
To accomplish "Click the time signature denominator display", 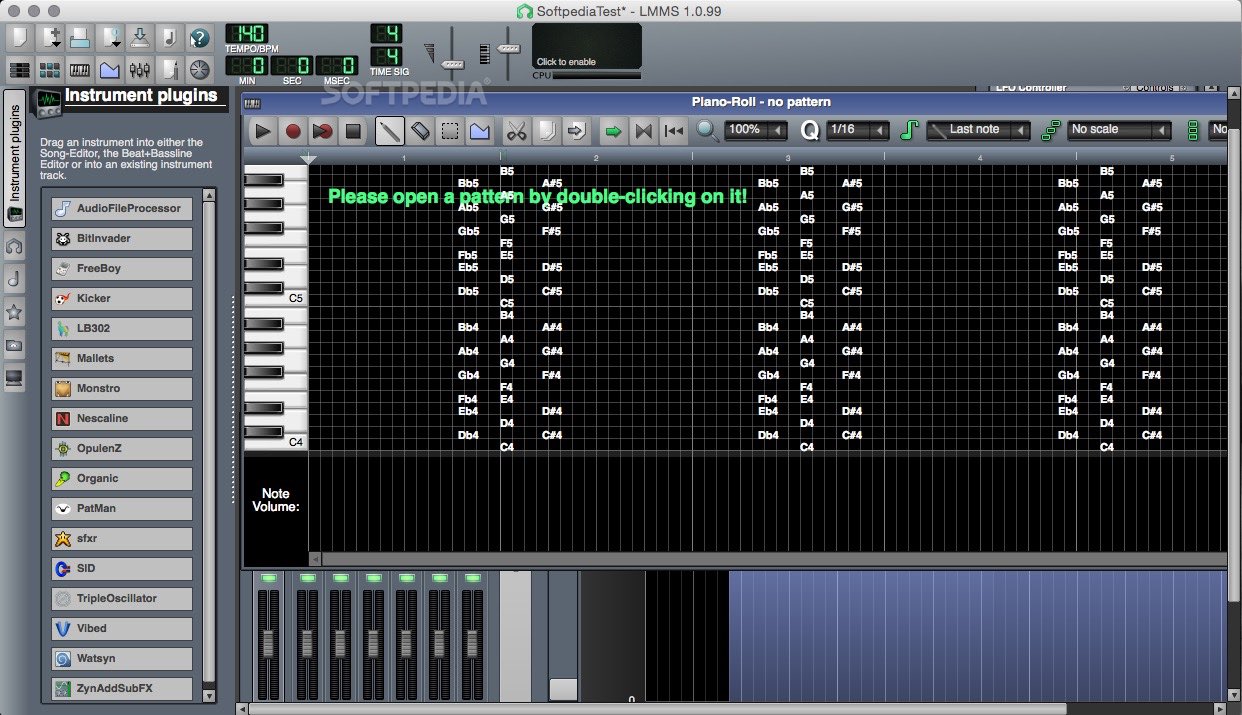I will coord(387,56).
